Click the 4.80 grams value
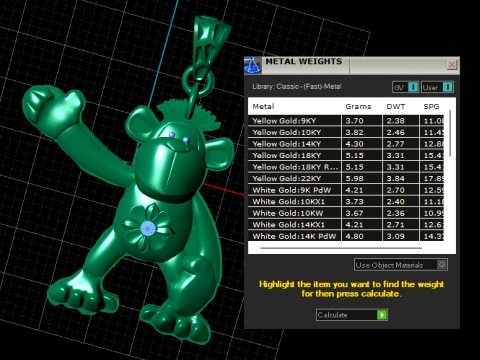This screenshot has width=480, height=360. point(354,236)
